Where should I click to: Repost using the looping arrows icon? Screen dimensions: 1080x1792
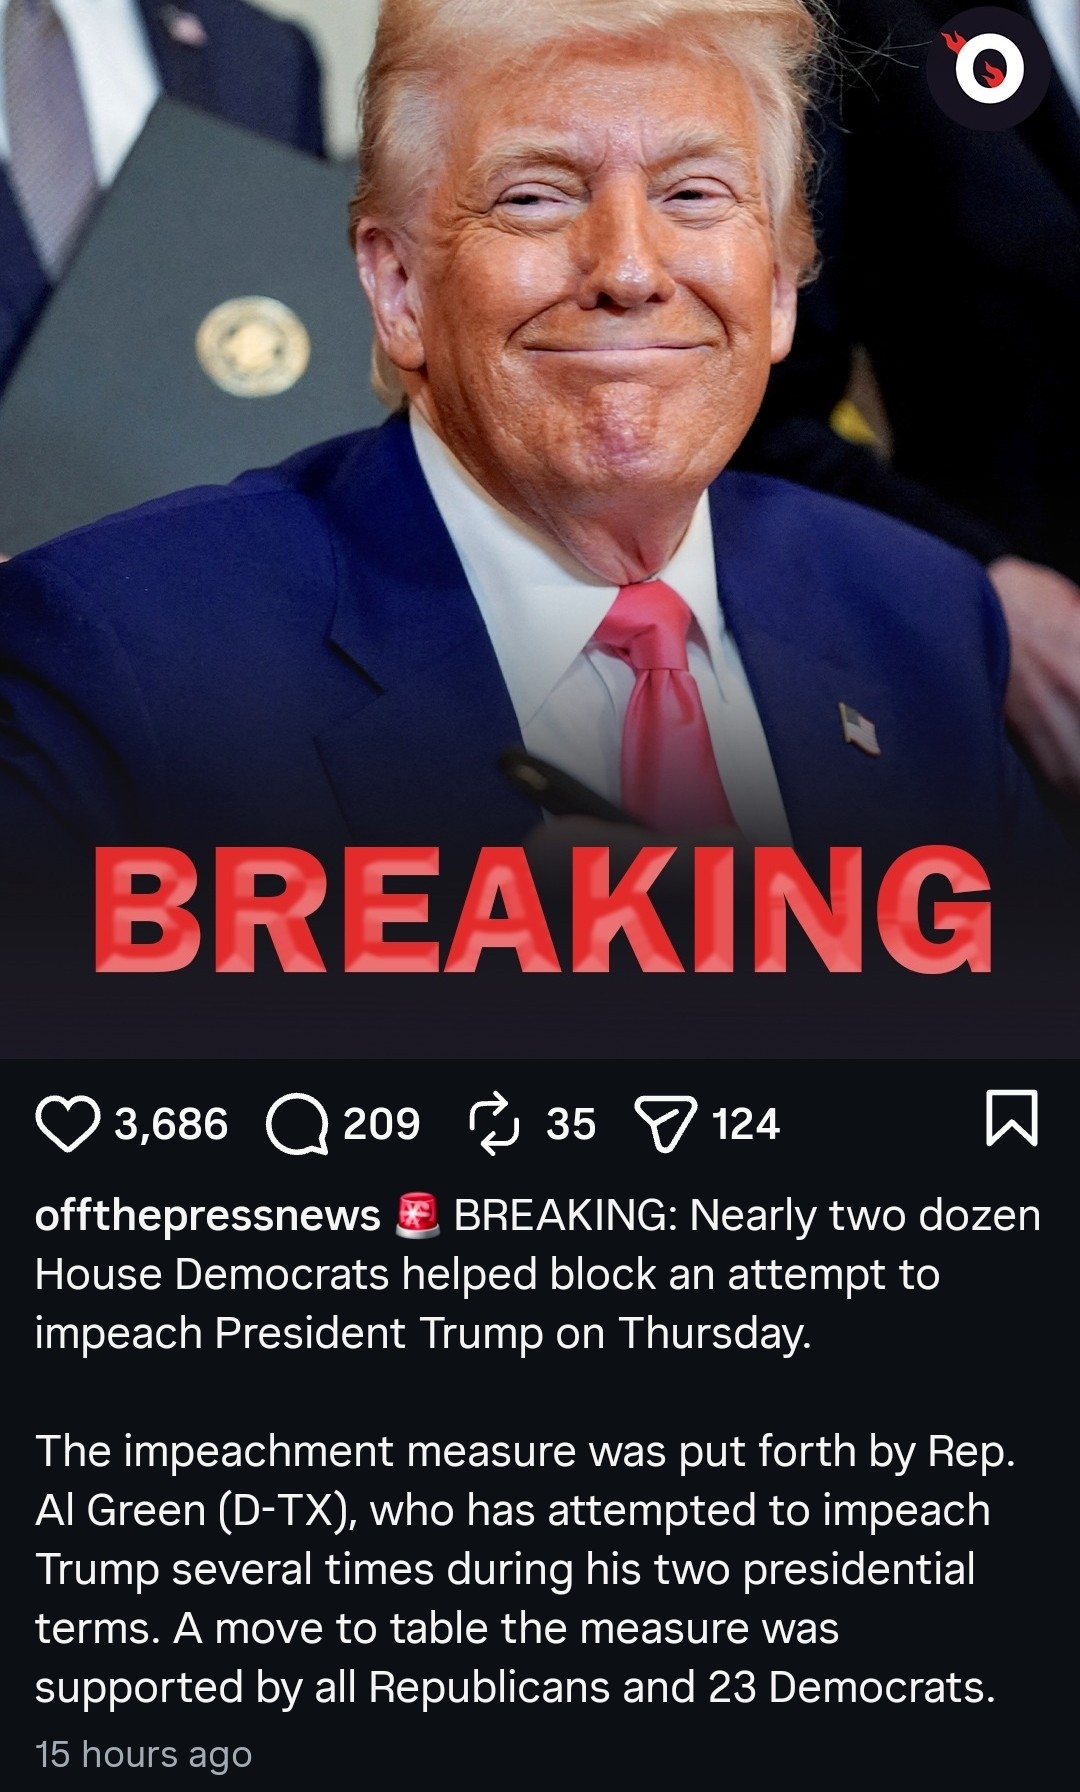[494, 1123]
